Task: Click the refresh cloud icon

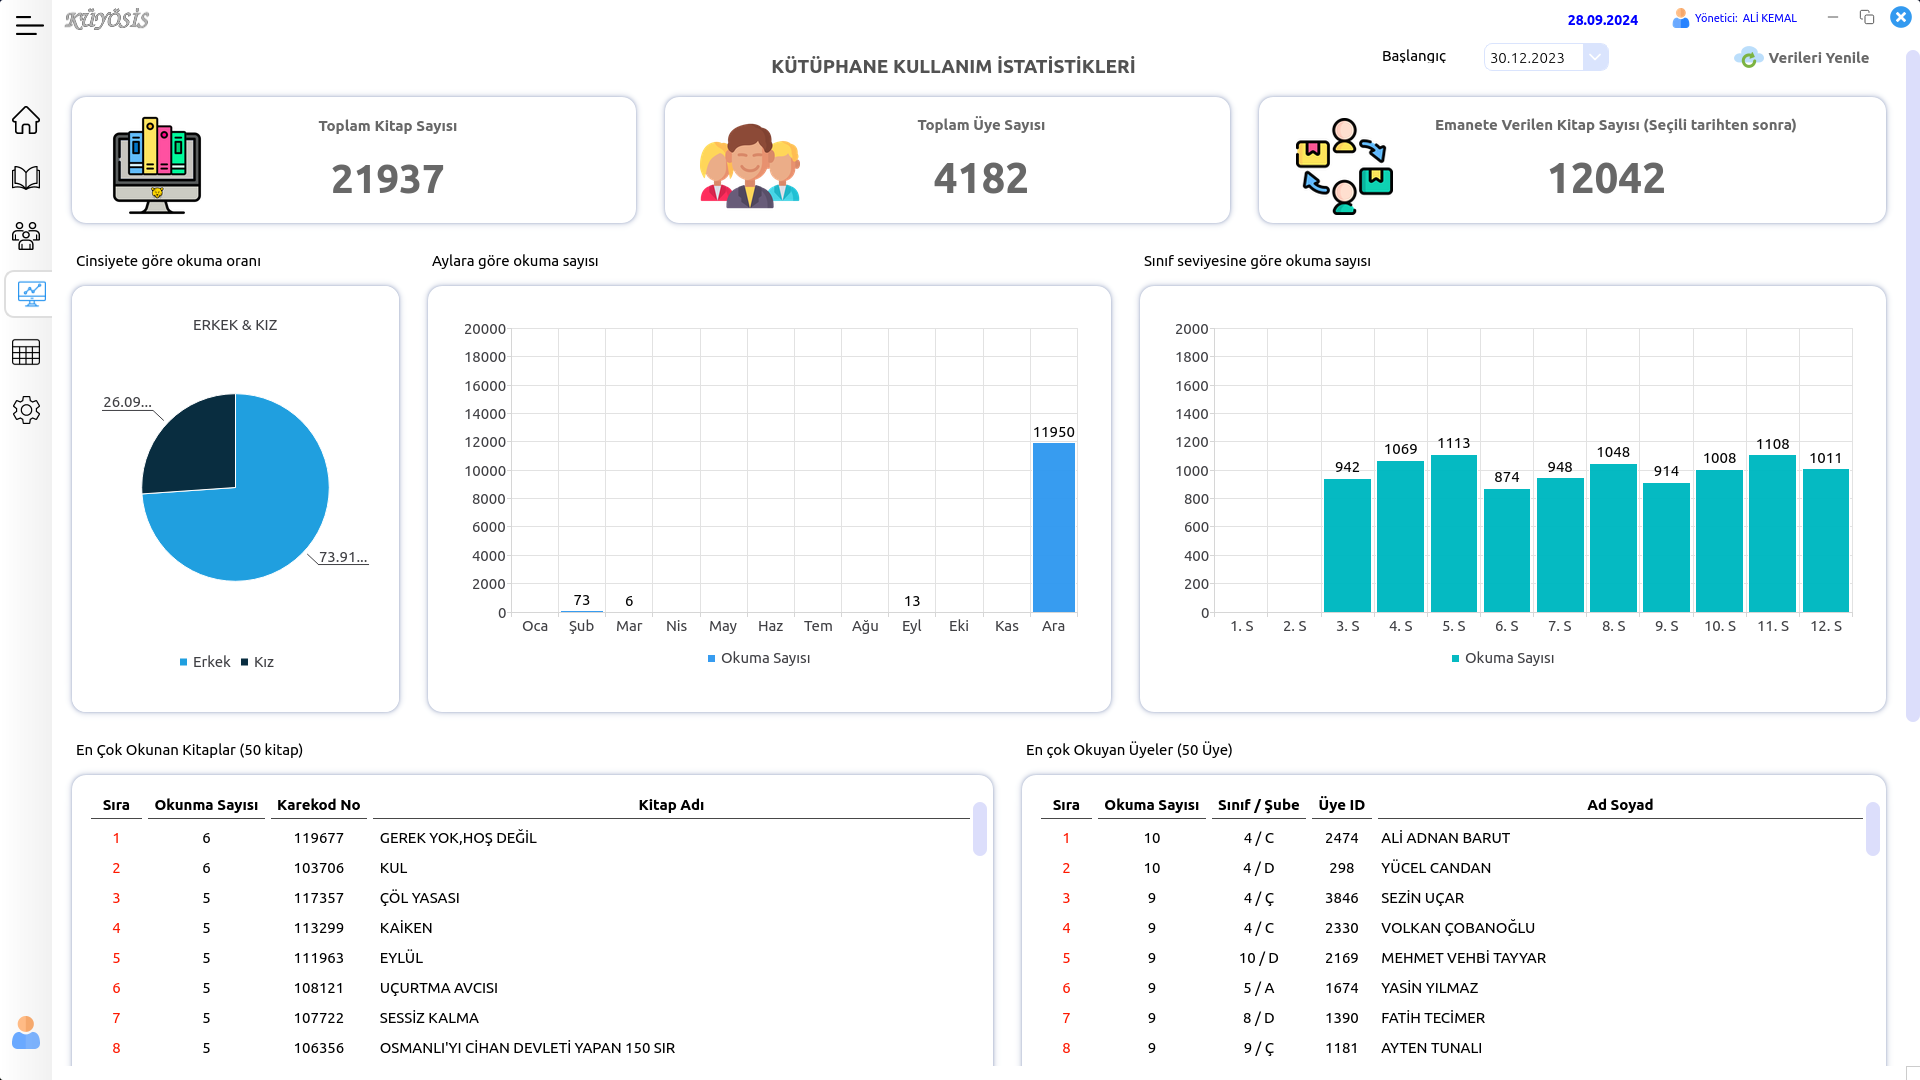Action: point(1748,58)
